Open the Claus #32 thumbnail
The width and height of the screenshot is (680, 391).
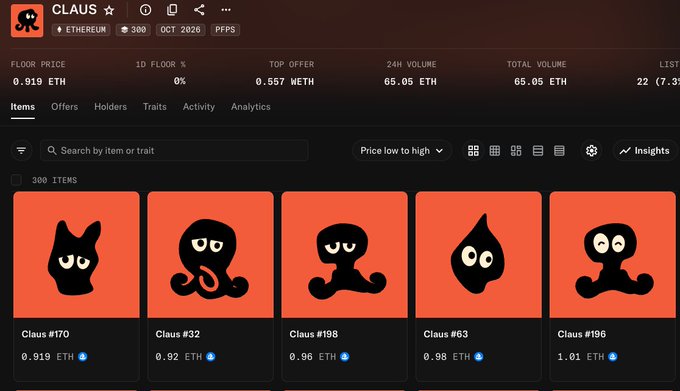210,255
